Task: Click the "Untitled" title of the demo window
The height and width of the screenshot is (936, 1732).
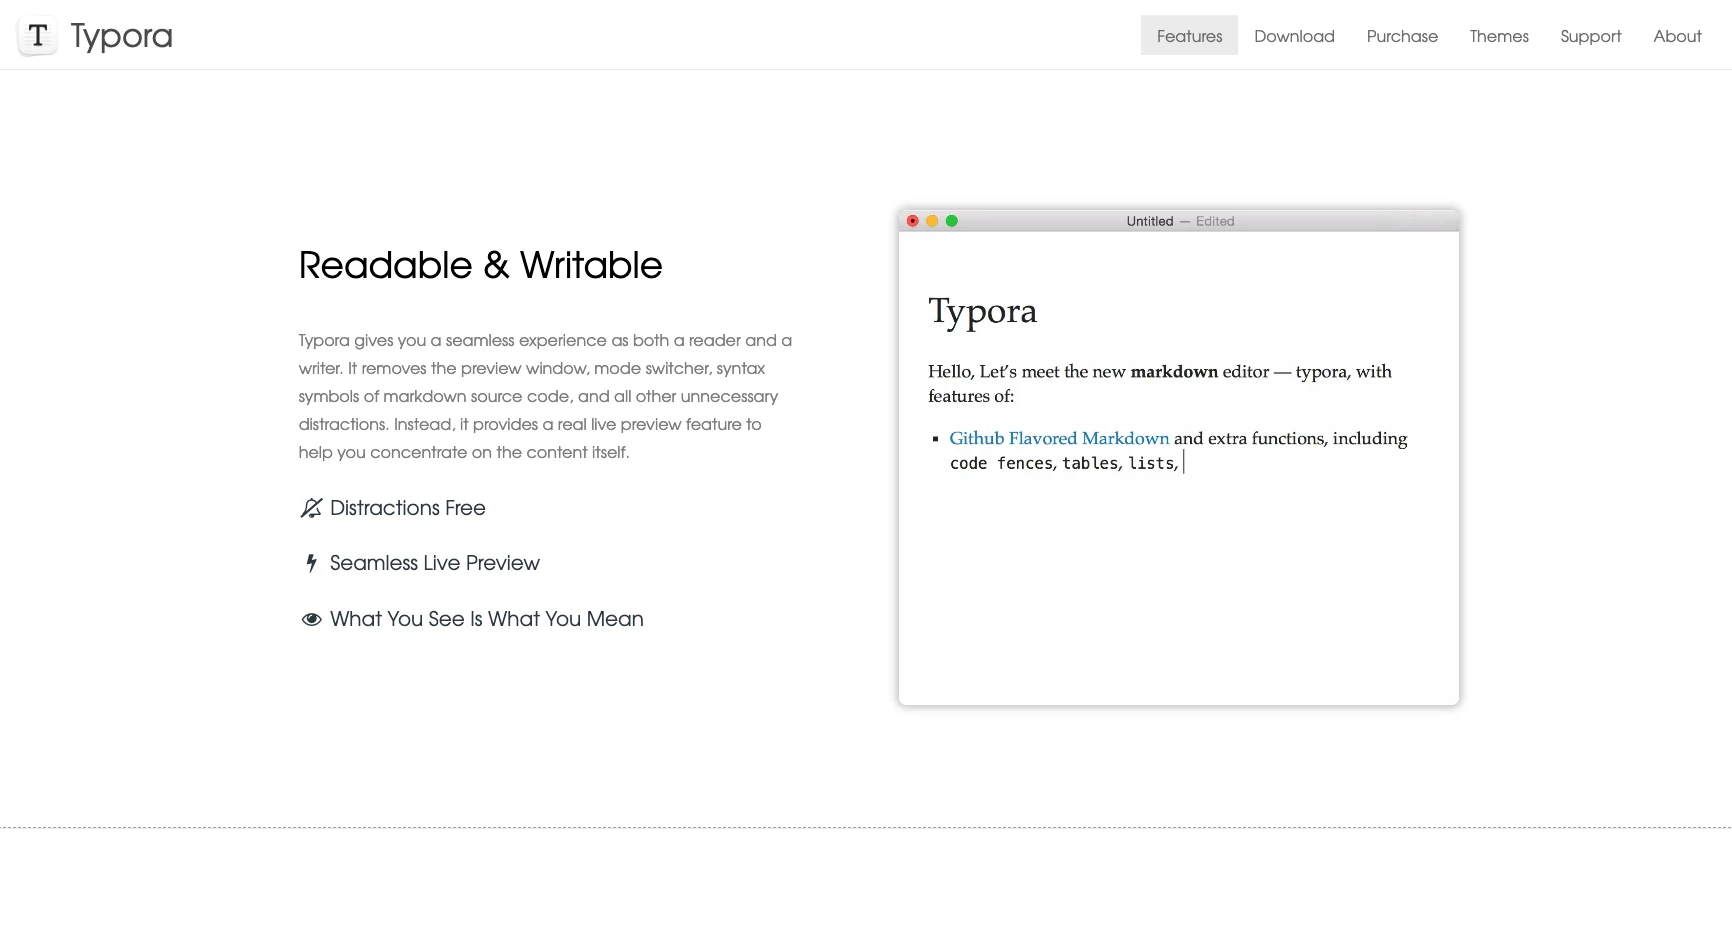Action: pyautogui.click(x=1149, y=221)
